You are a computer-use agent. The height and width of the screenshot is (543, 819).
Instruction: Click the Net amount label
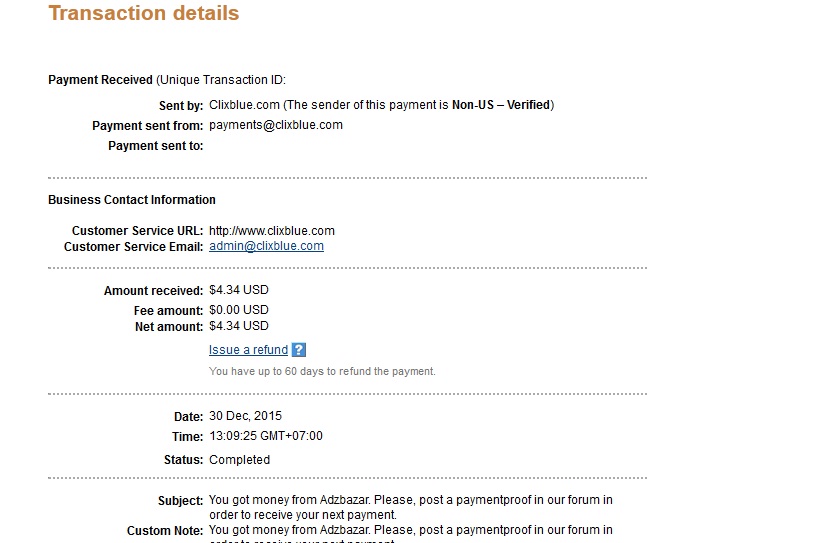169,327
